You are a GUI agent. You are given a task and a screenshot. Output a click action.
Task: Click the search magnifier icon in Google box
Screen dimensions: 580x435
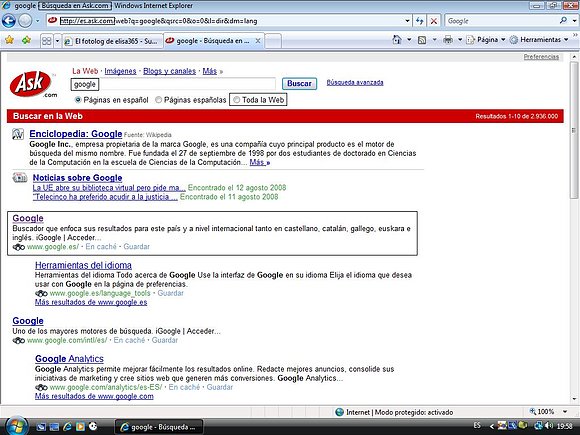coord(563,21)
